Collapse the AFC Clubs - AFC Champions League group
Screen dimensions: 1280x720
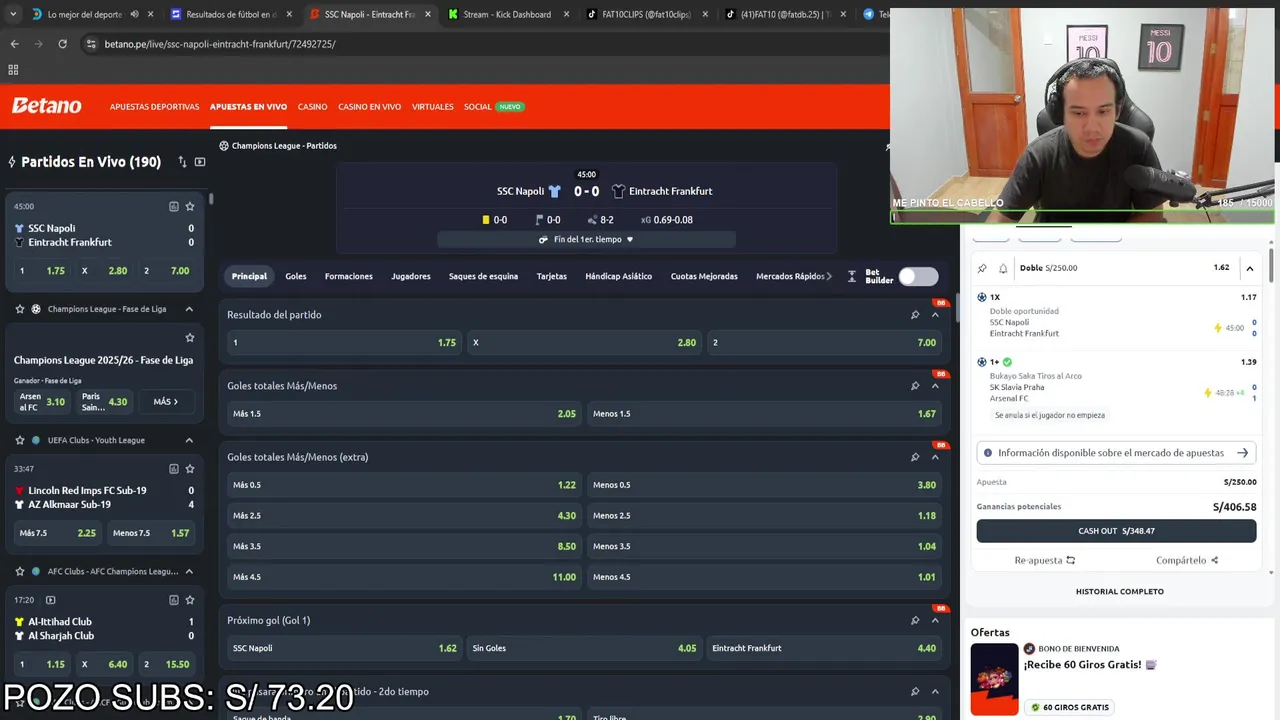pyautogui.click(x=189, y=571)
